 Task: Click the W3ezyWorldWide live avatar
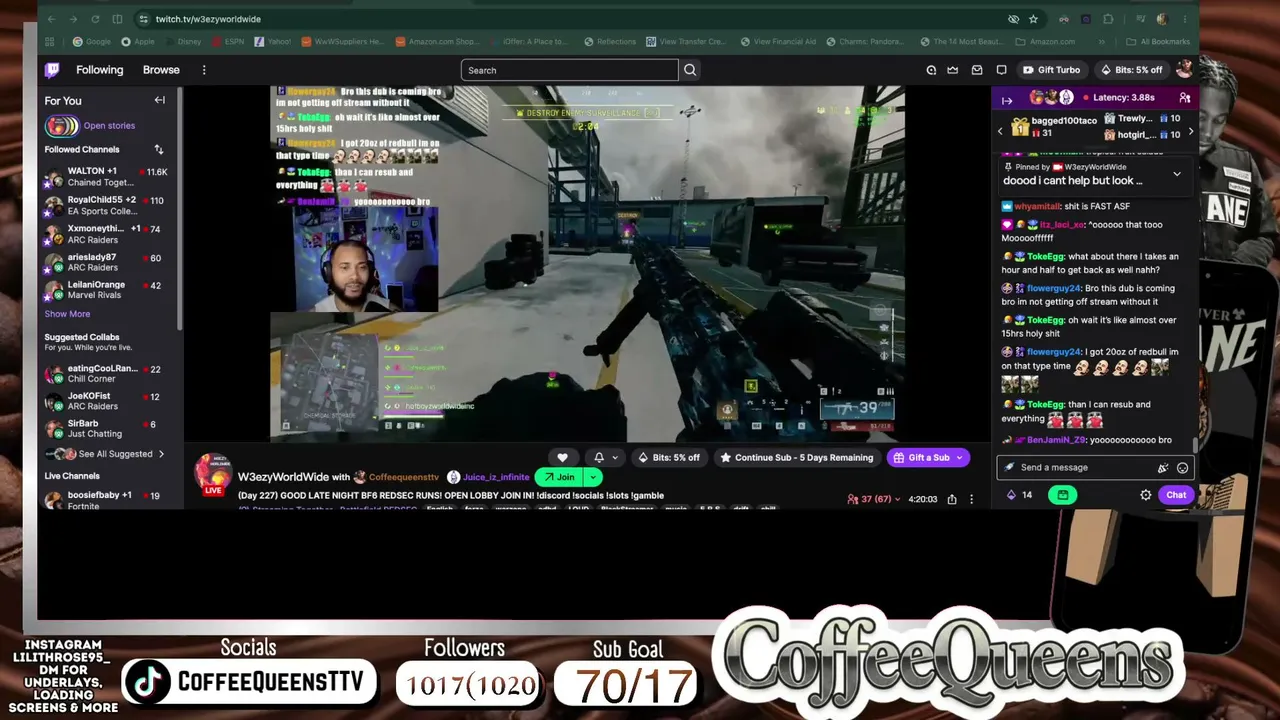[x=213, y=475]
